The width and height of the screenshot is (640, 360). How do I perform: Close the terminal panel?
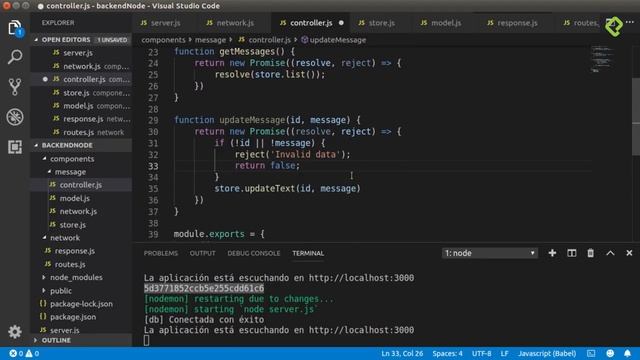629,253
